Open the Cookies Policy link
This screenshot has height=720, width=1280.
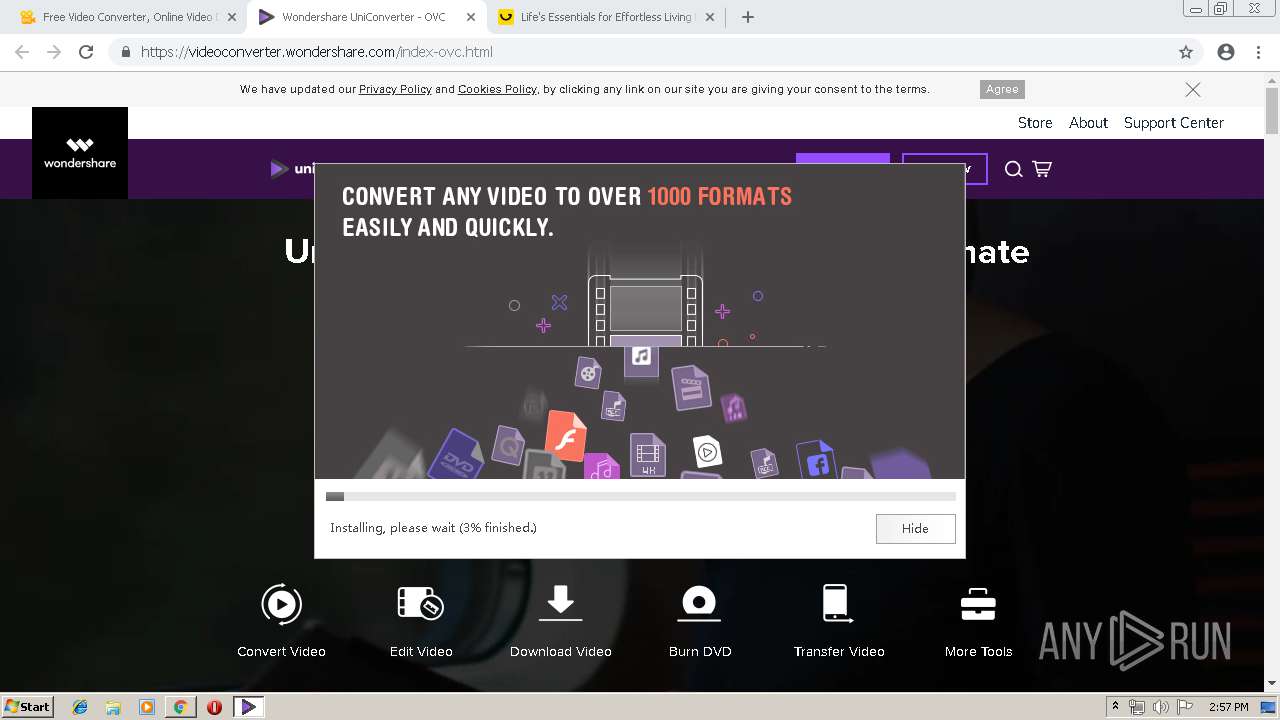(x=497, y=89)
